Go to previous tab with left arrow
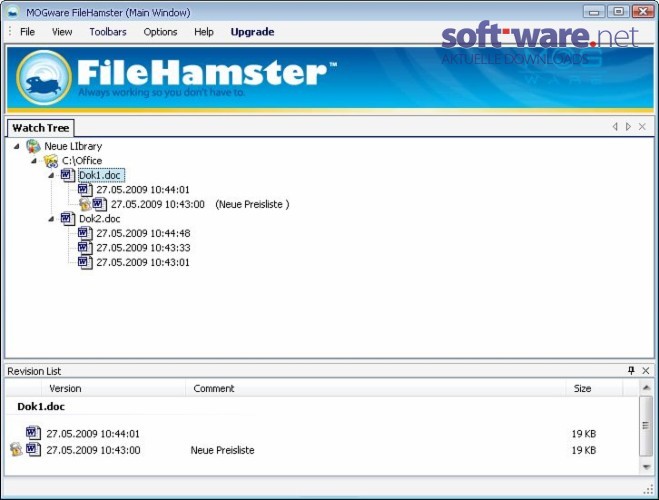 point(615,126)
